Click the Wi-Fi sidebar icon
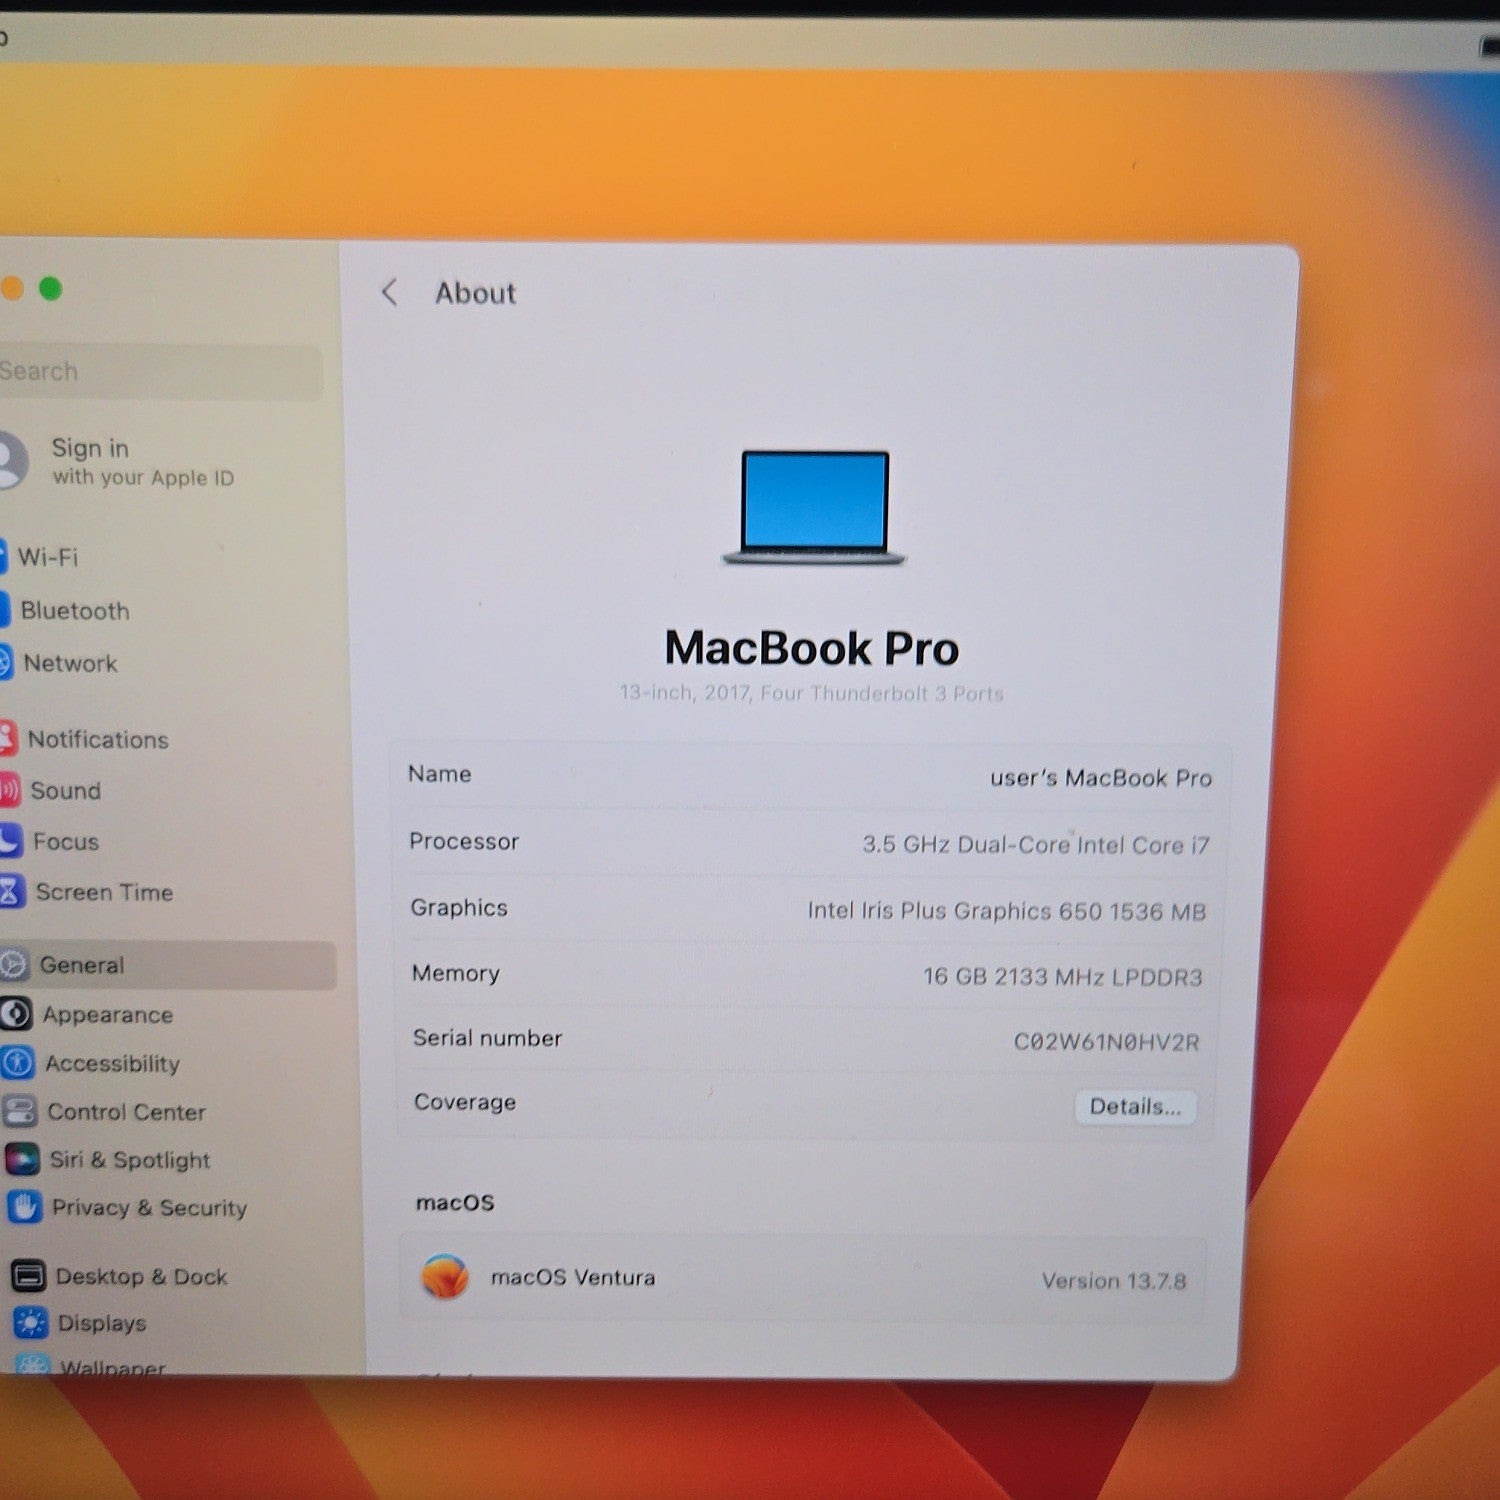The image size is (1500, 1500). click(x=3, y=556)
